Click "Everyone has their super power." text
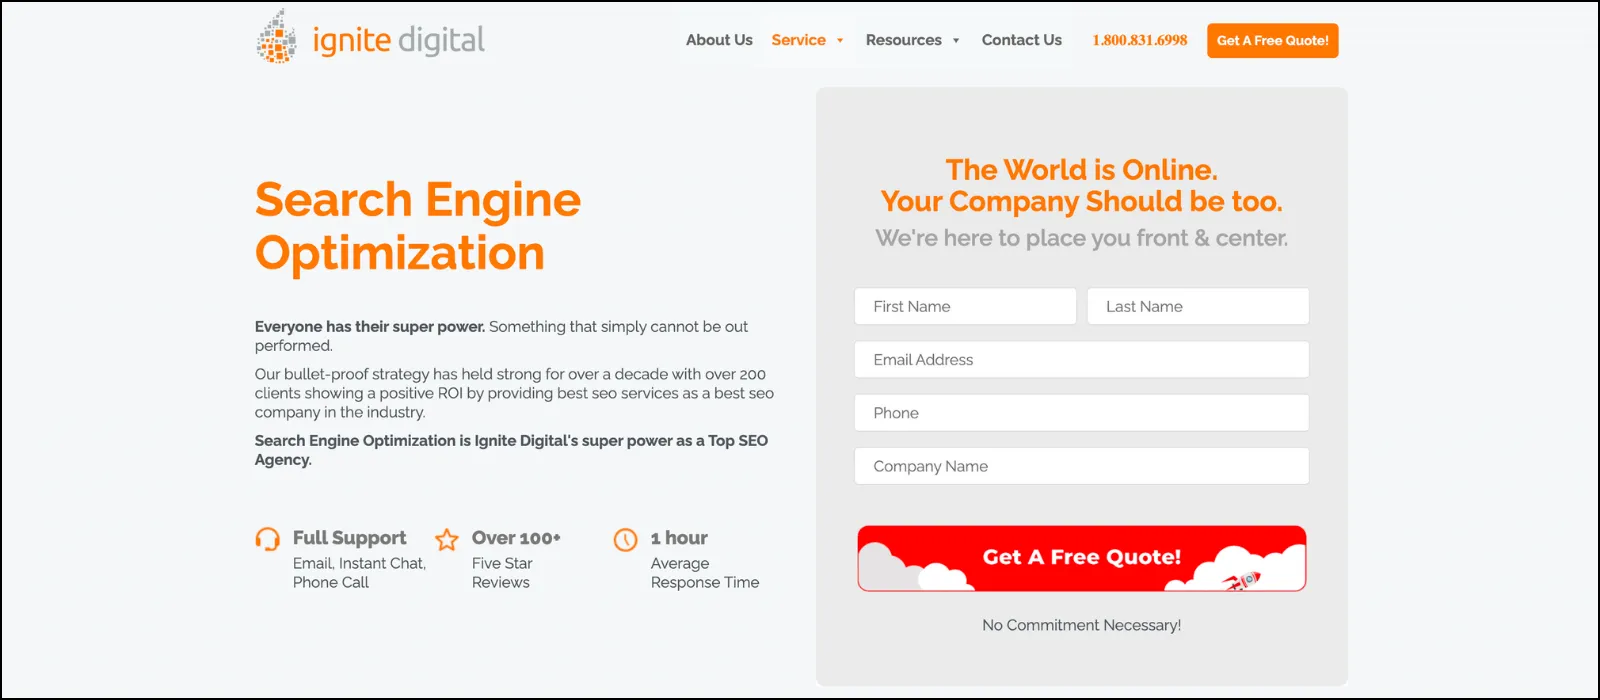The width and height of the screenshot is (1600, 700). [x=370, y=327]
